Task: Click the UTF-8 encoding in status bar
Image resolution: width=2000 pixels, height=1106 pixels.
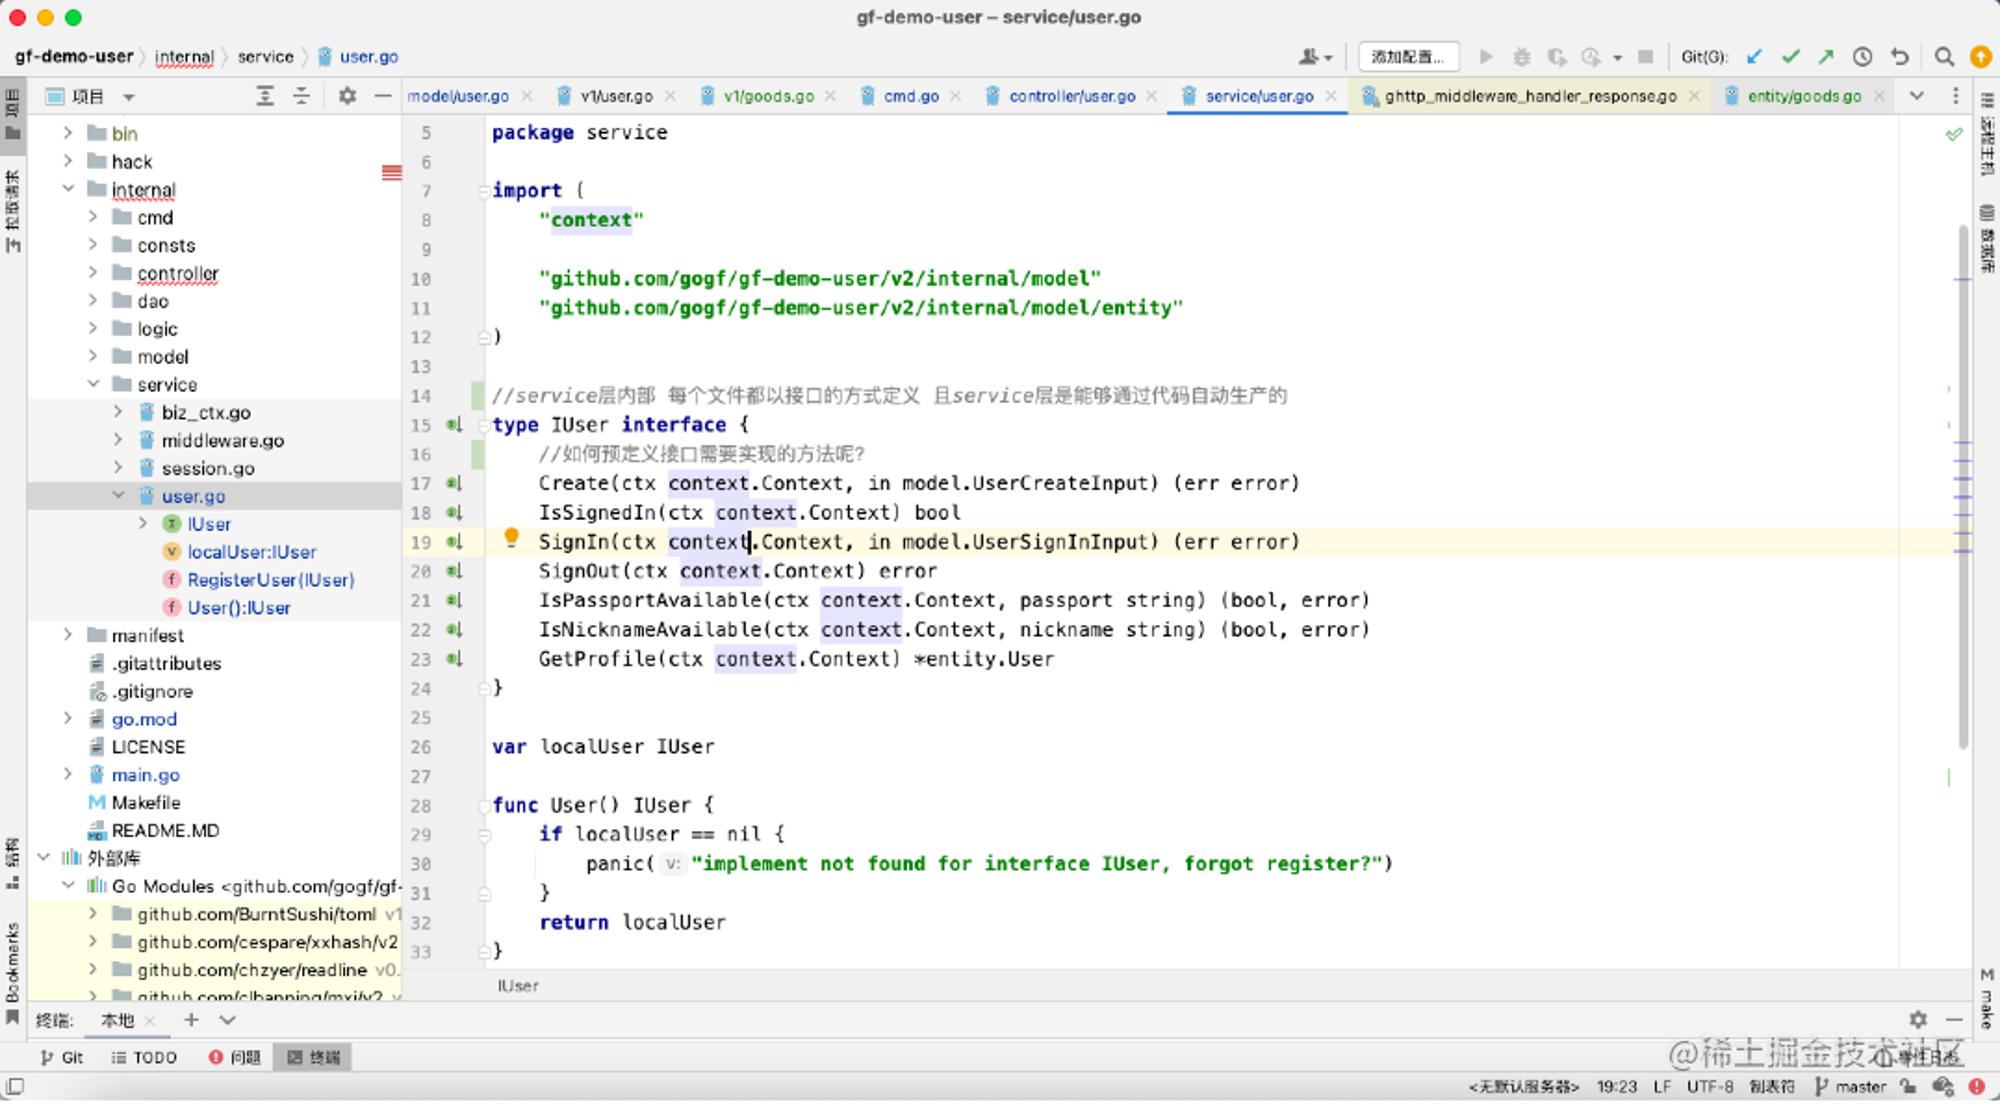Action: click(1710, 1086)
